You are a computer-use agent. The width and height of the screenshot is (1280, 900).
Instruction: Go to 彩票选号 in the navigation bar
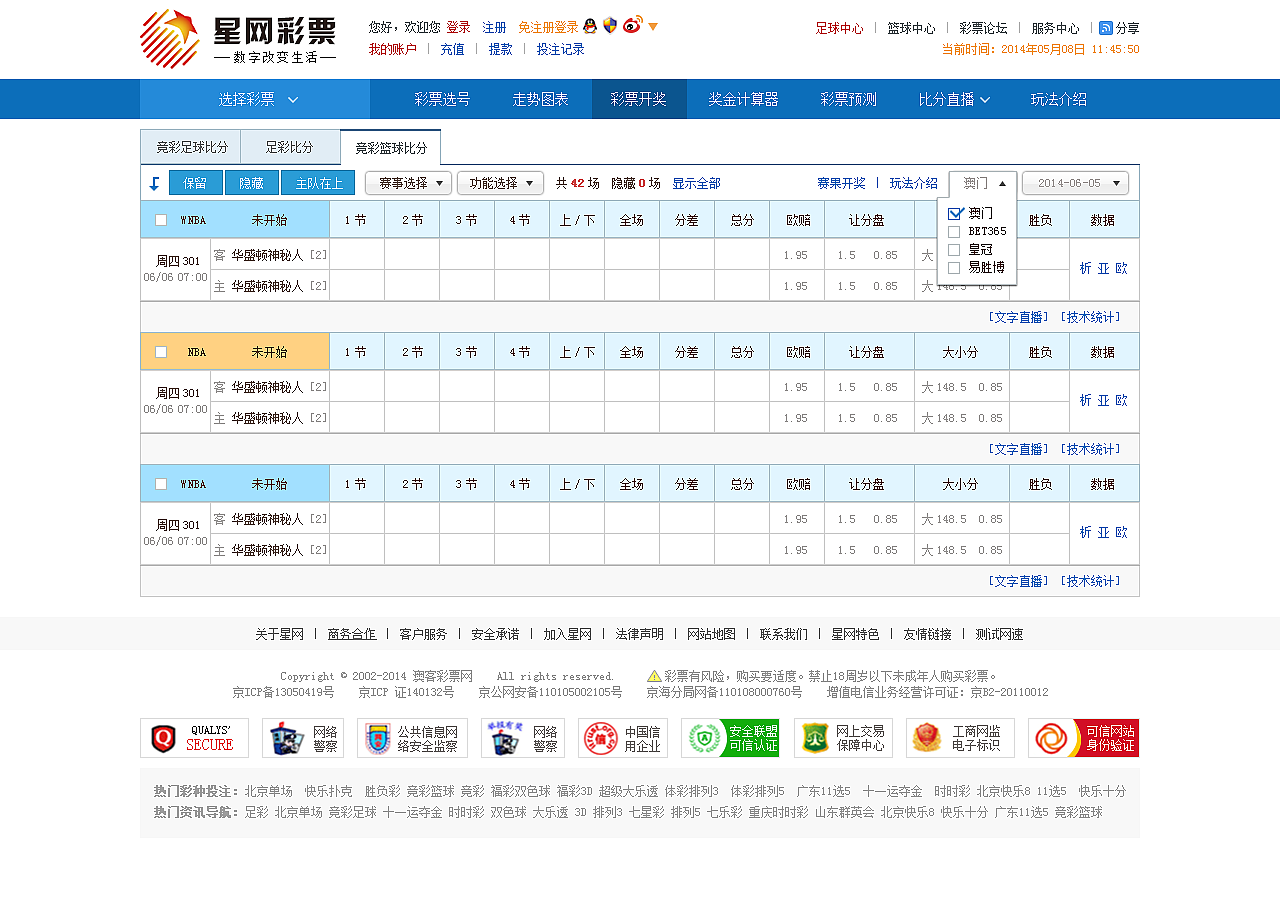[442, 100]
